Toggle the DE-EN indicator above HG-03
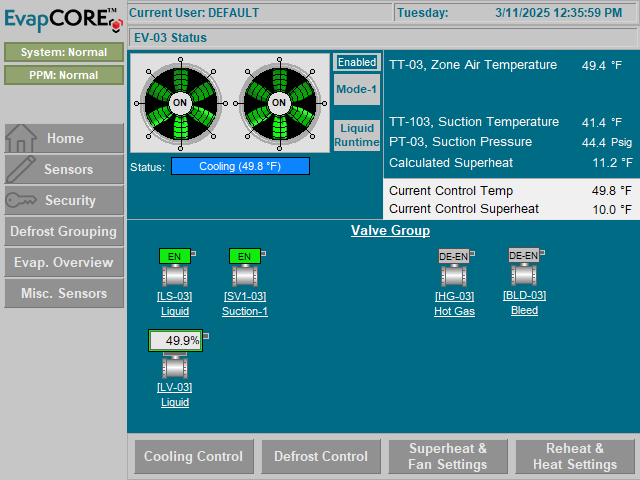 coord(453,256)
